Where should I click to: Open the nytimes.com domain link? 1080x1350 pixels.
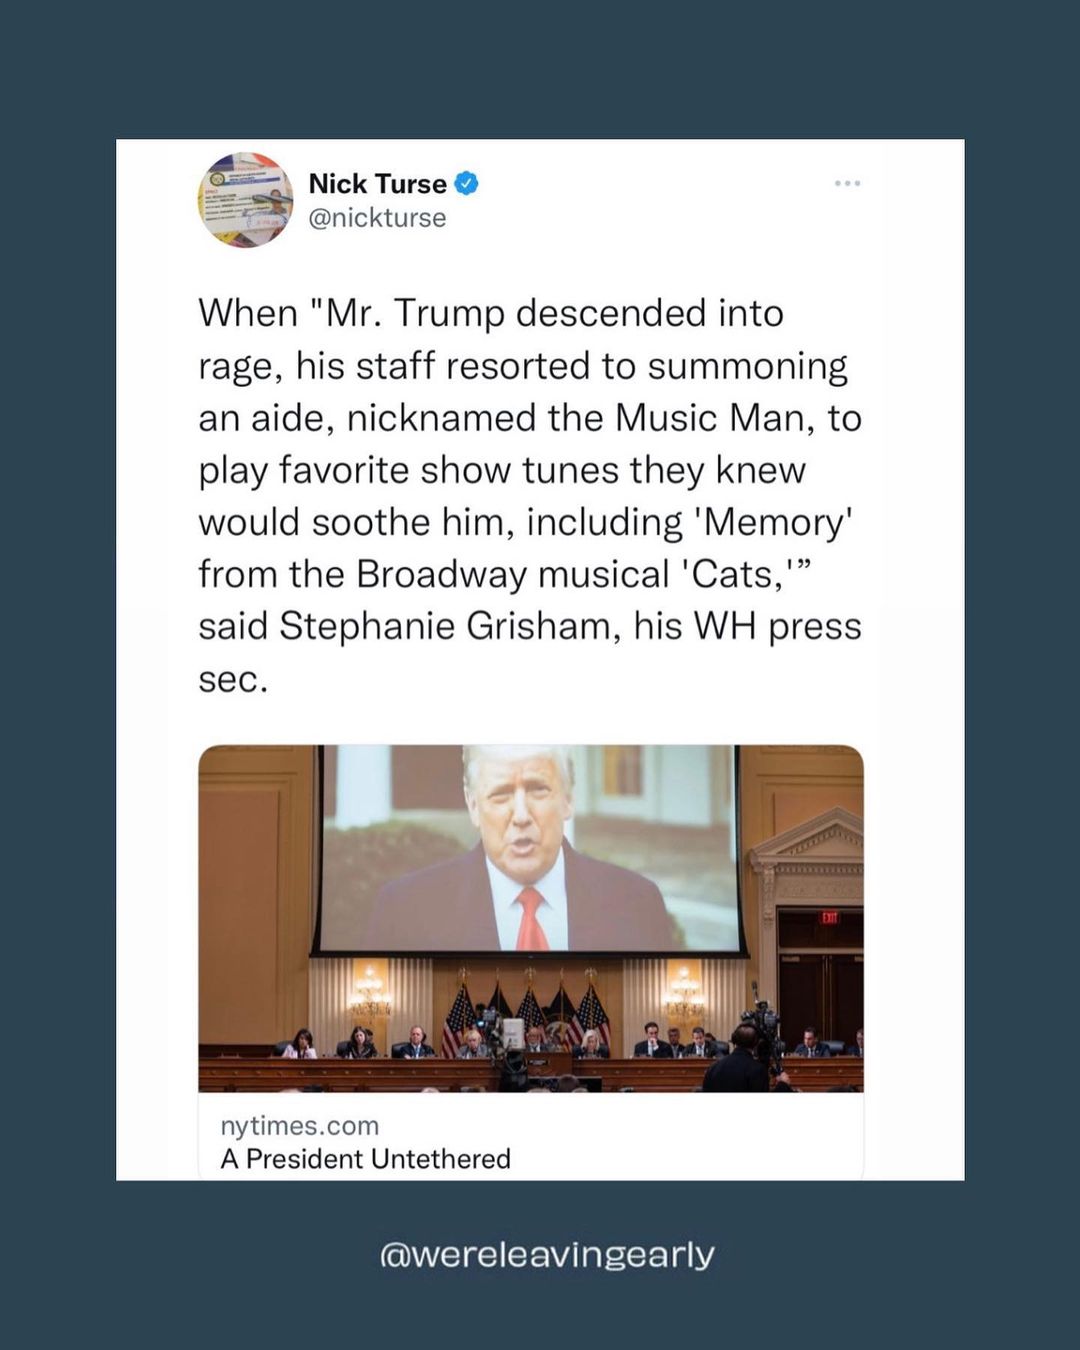300,1126
